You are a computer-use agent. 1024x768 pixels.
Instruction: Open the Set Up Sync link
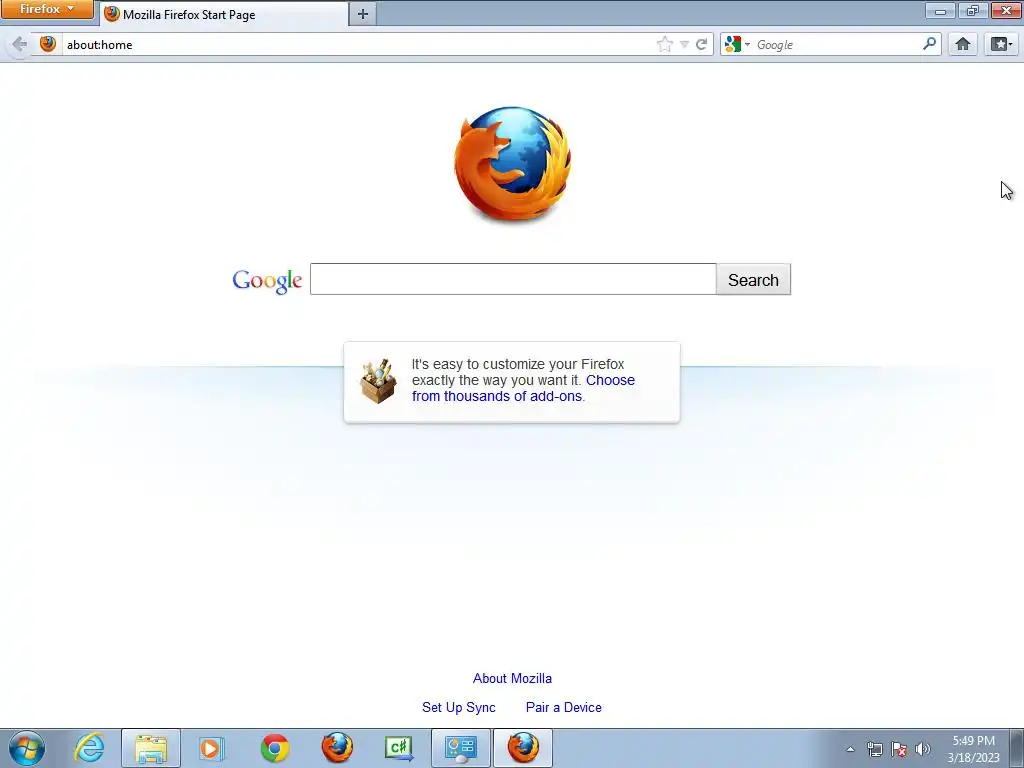tap(459, 707)
